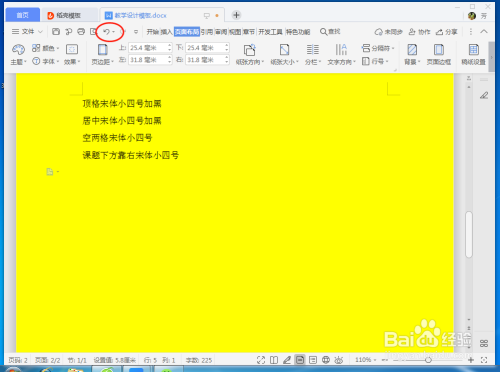
Task: Click the Redo icon next to Undo
Action: click(123, 32)
